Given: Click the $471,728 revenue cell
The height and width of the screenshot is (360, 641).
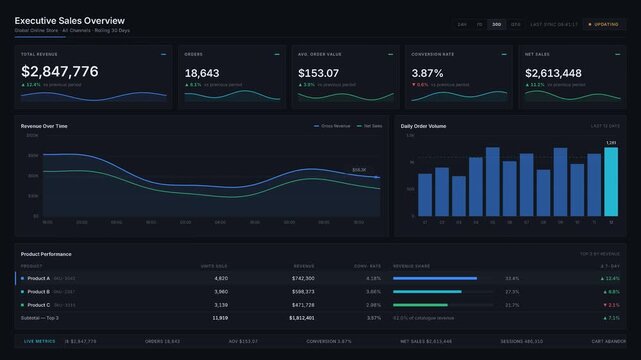Looking at the screenshot, I should pos(303,305).
